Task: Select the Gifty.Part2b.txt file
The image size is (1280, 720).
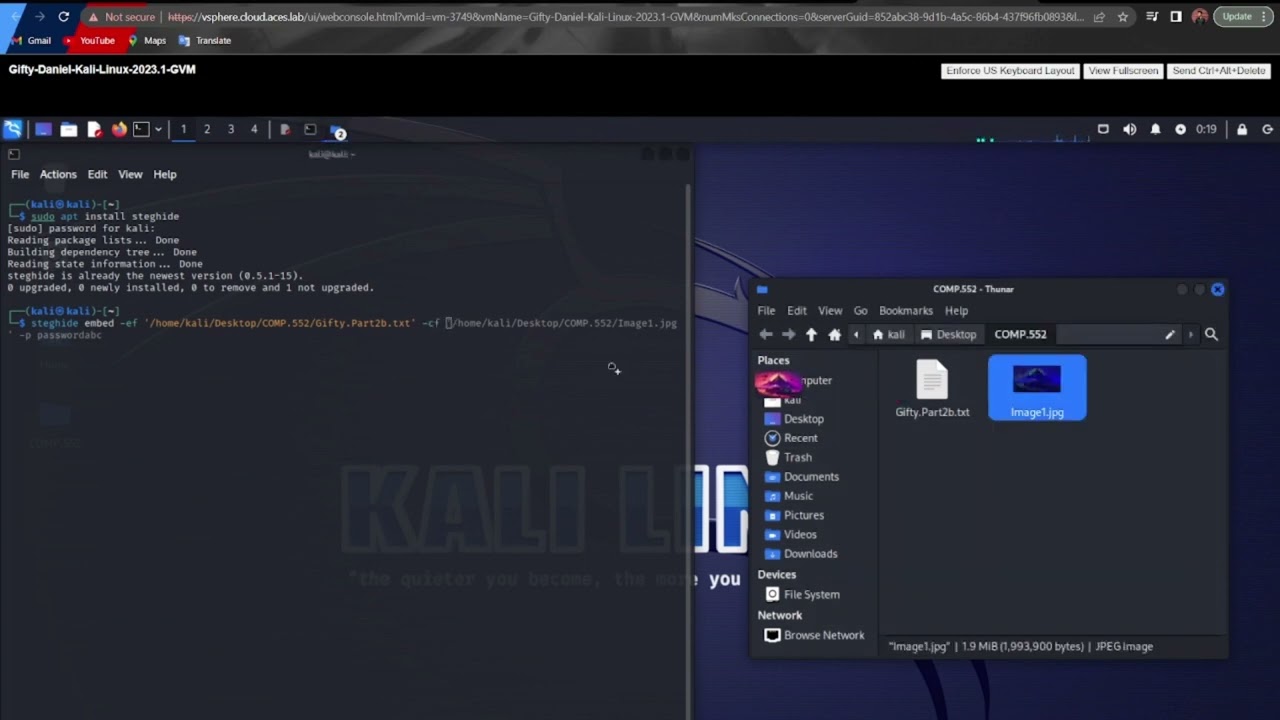Action: (x=932, y=389)
